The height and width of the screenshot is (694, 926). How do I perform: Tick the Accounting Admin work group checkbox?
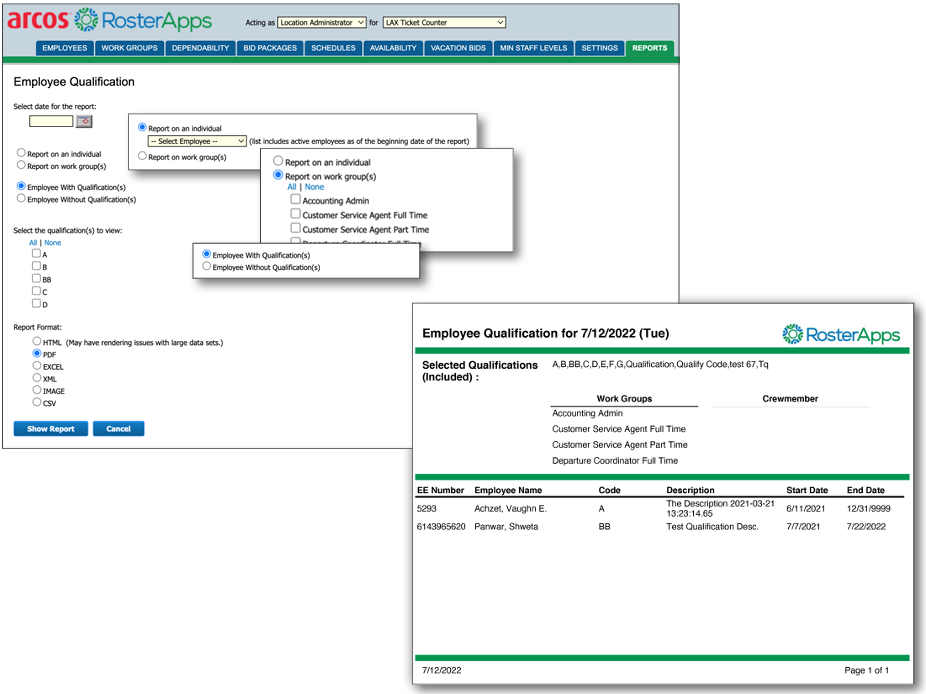tap(295, 199)
